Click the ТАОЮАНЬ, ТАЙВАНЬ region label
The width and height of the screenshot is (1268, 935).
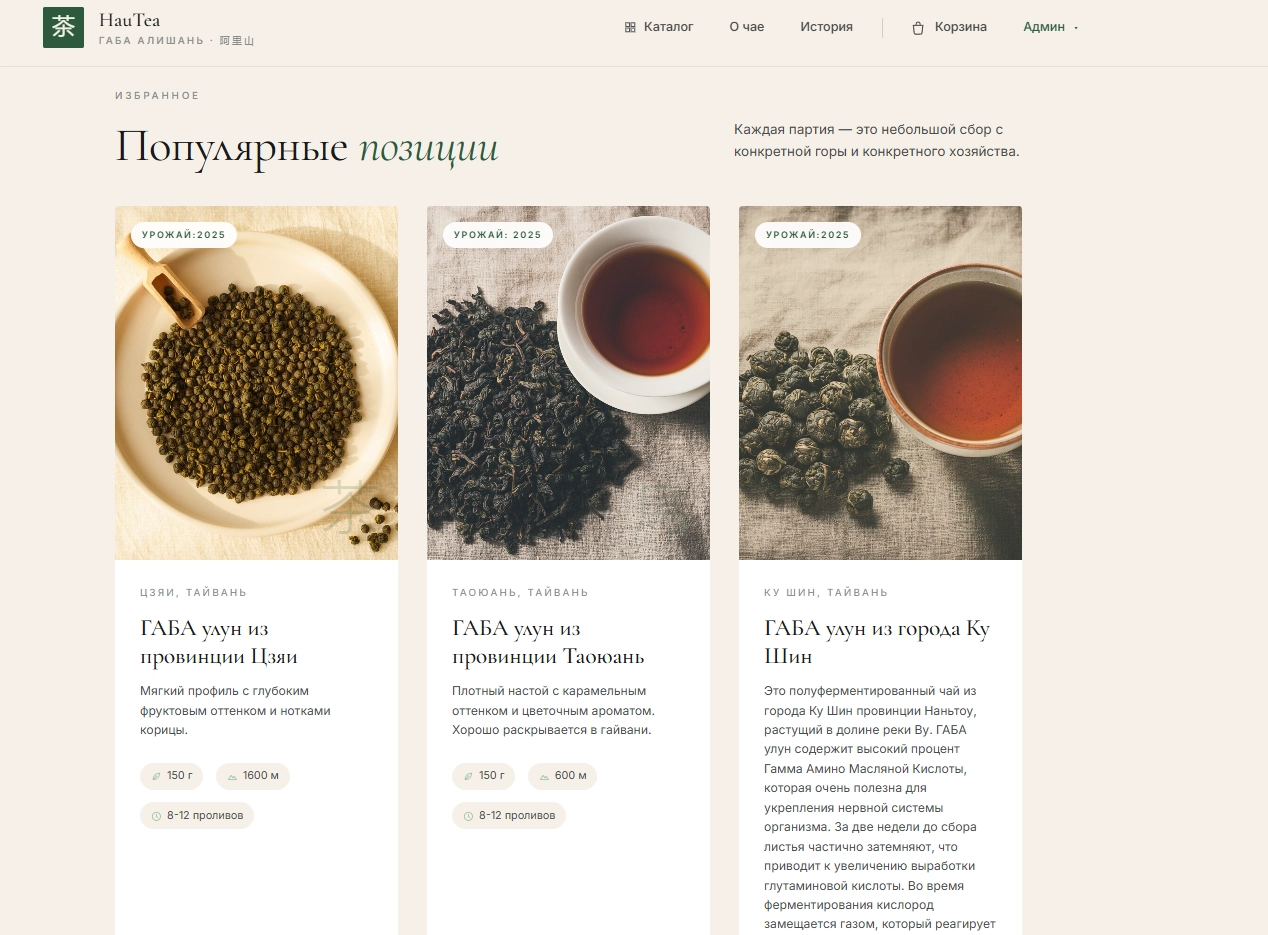click(520, 593)
